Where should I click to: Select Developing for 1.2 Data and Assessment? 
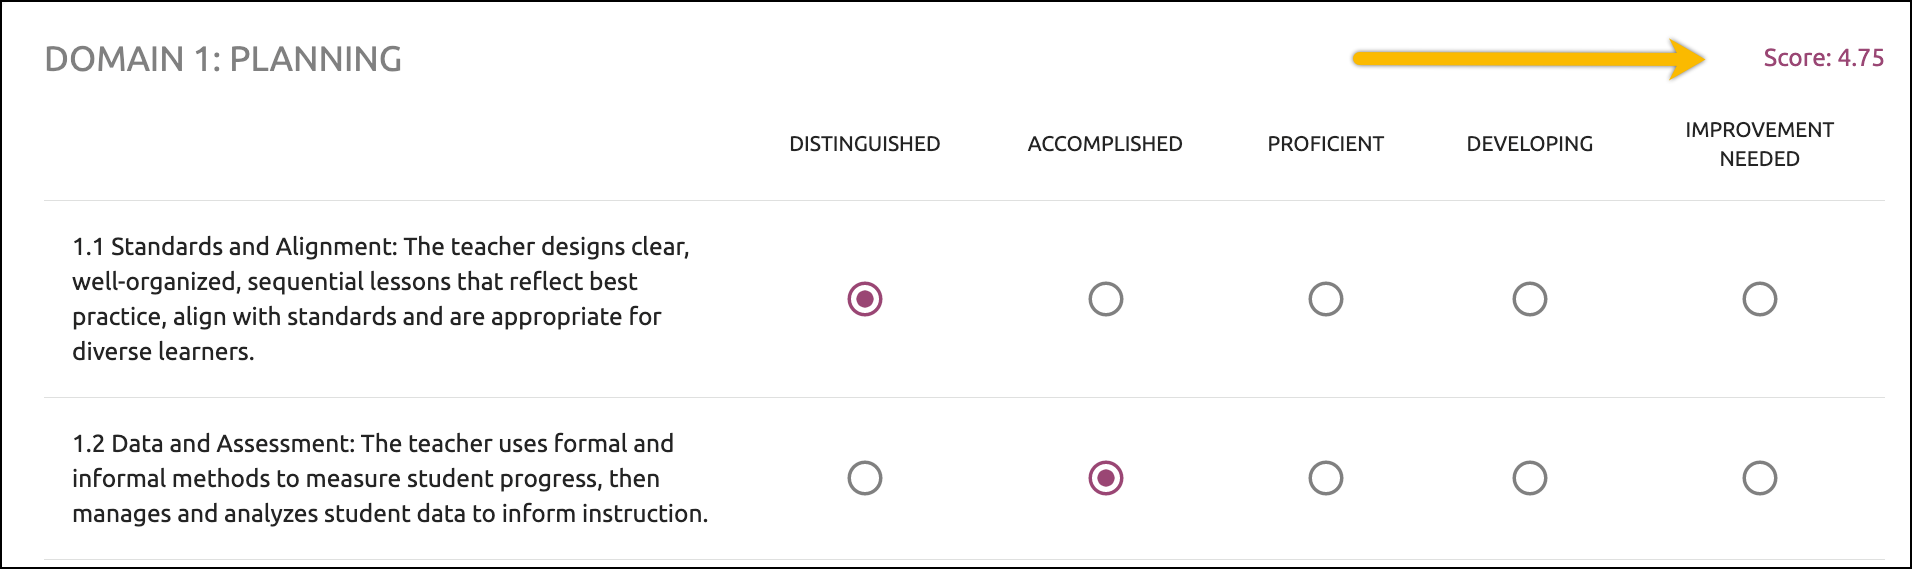tap(1530, 478)
